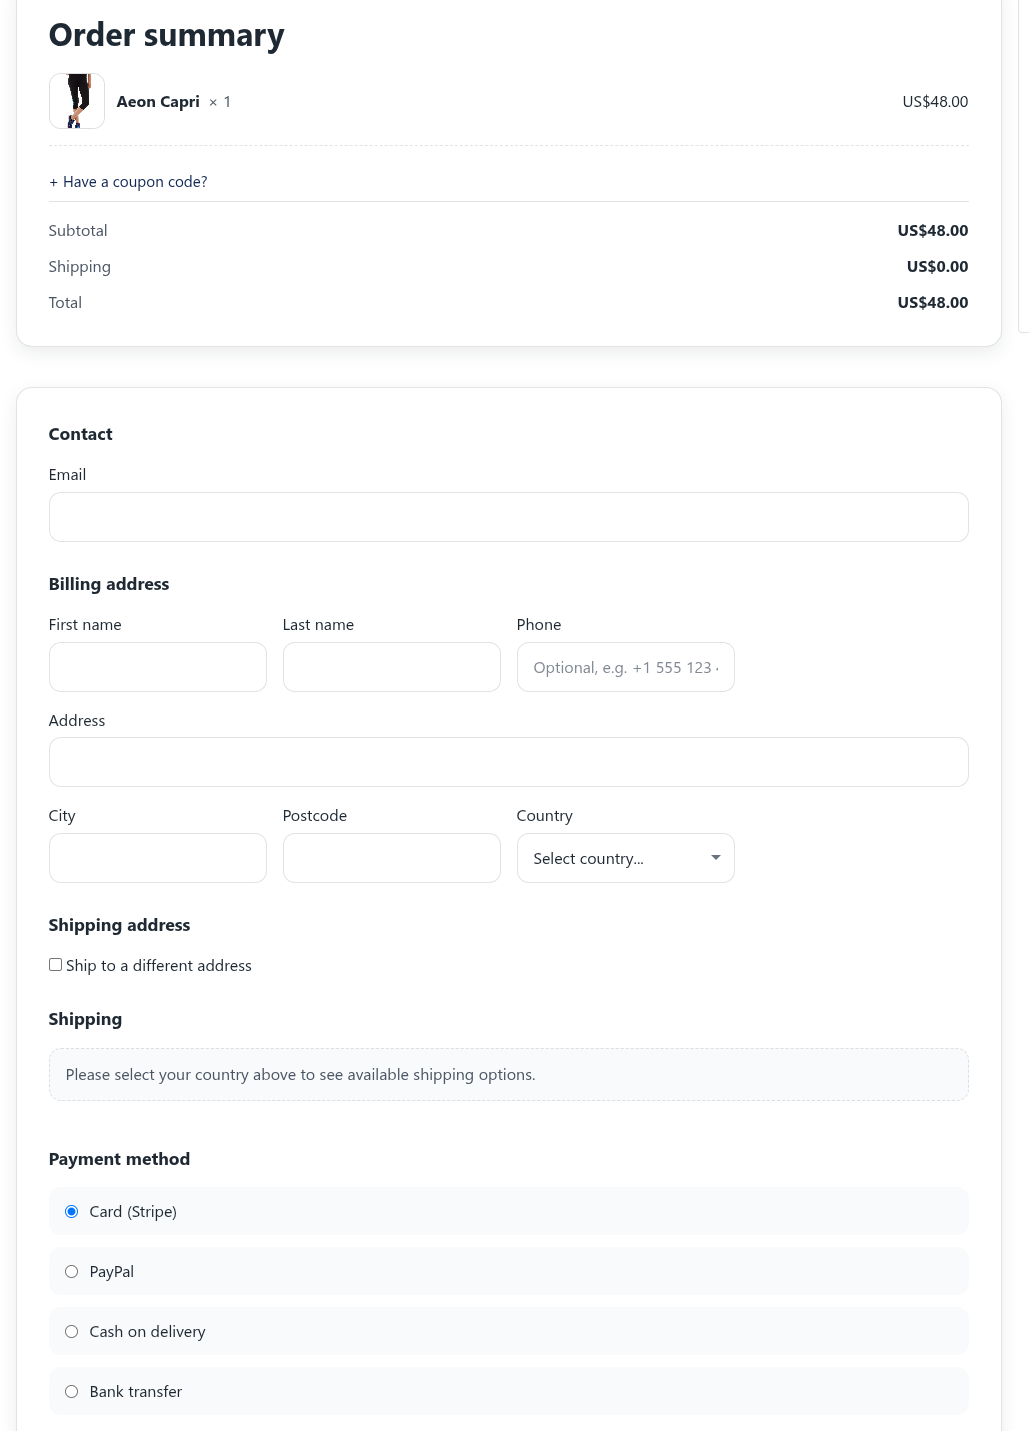Click the Have a coupon code link

click(127, 181)
